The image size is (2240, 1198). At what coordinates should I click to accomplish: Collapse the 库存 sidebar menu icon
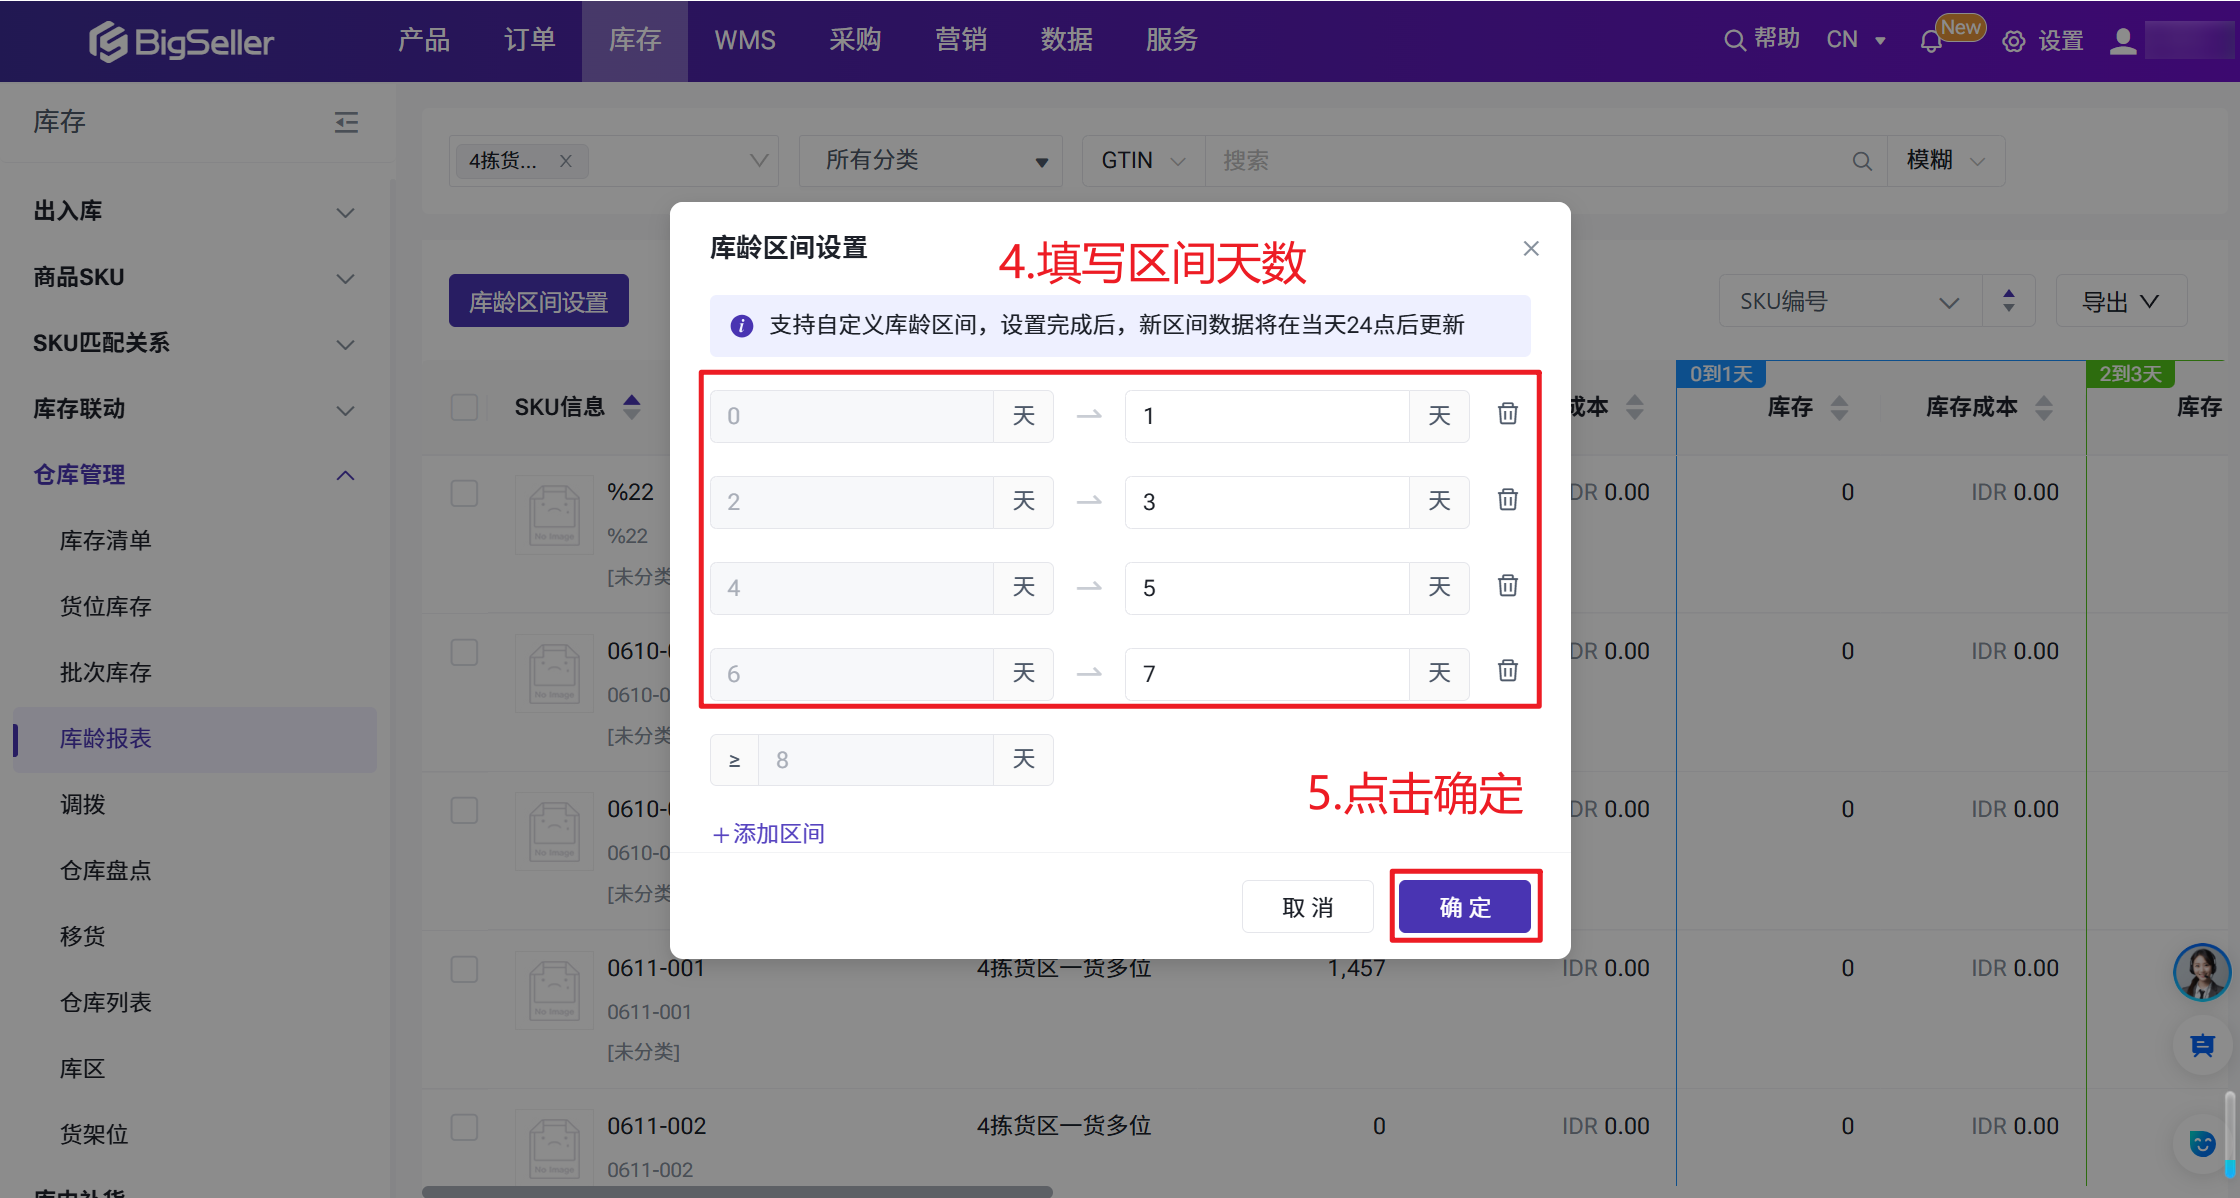pyautogui.click(x=346, y=122)
